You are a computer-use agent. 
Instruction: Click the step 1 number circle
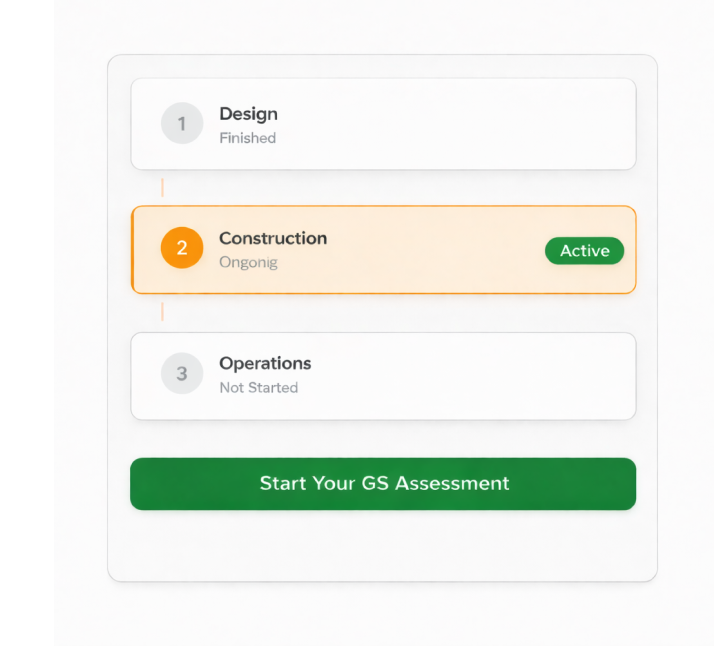(x=181, y=124)
